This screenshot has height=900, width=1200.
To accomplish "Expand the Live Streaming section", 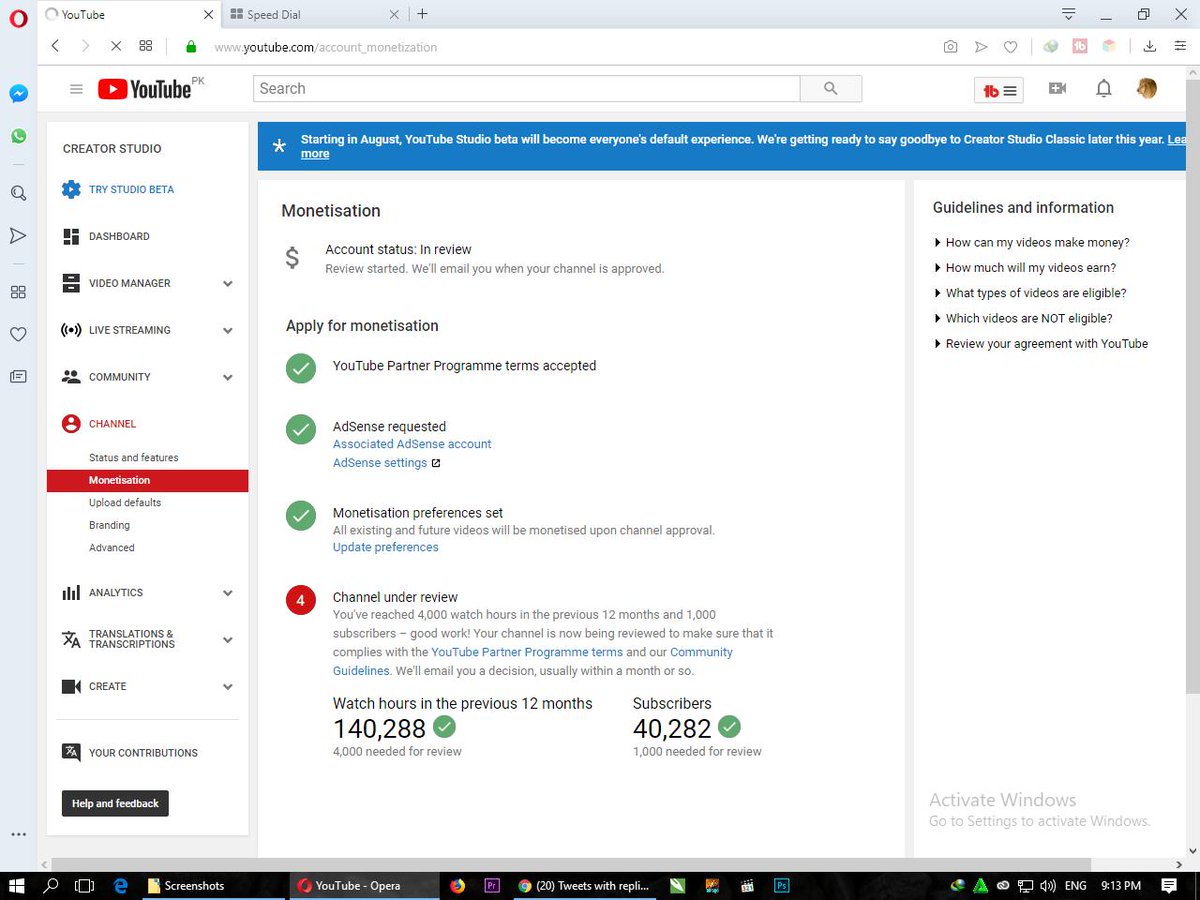I will (228, 331).
